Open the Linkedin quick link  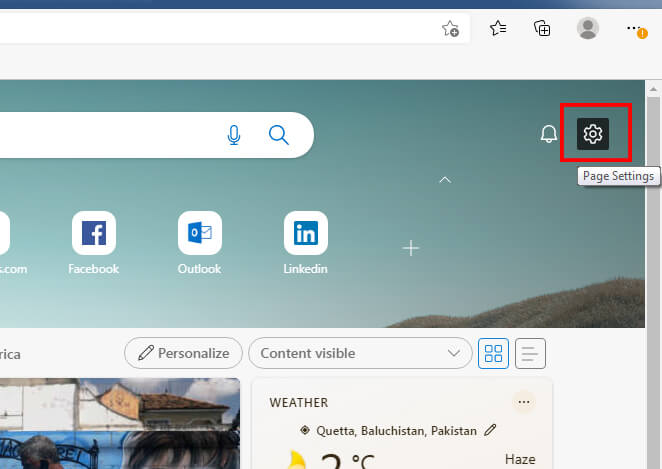point(305,233)
